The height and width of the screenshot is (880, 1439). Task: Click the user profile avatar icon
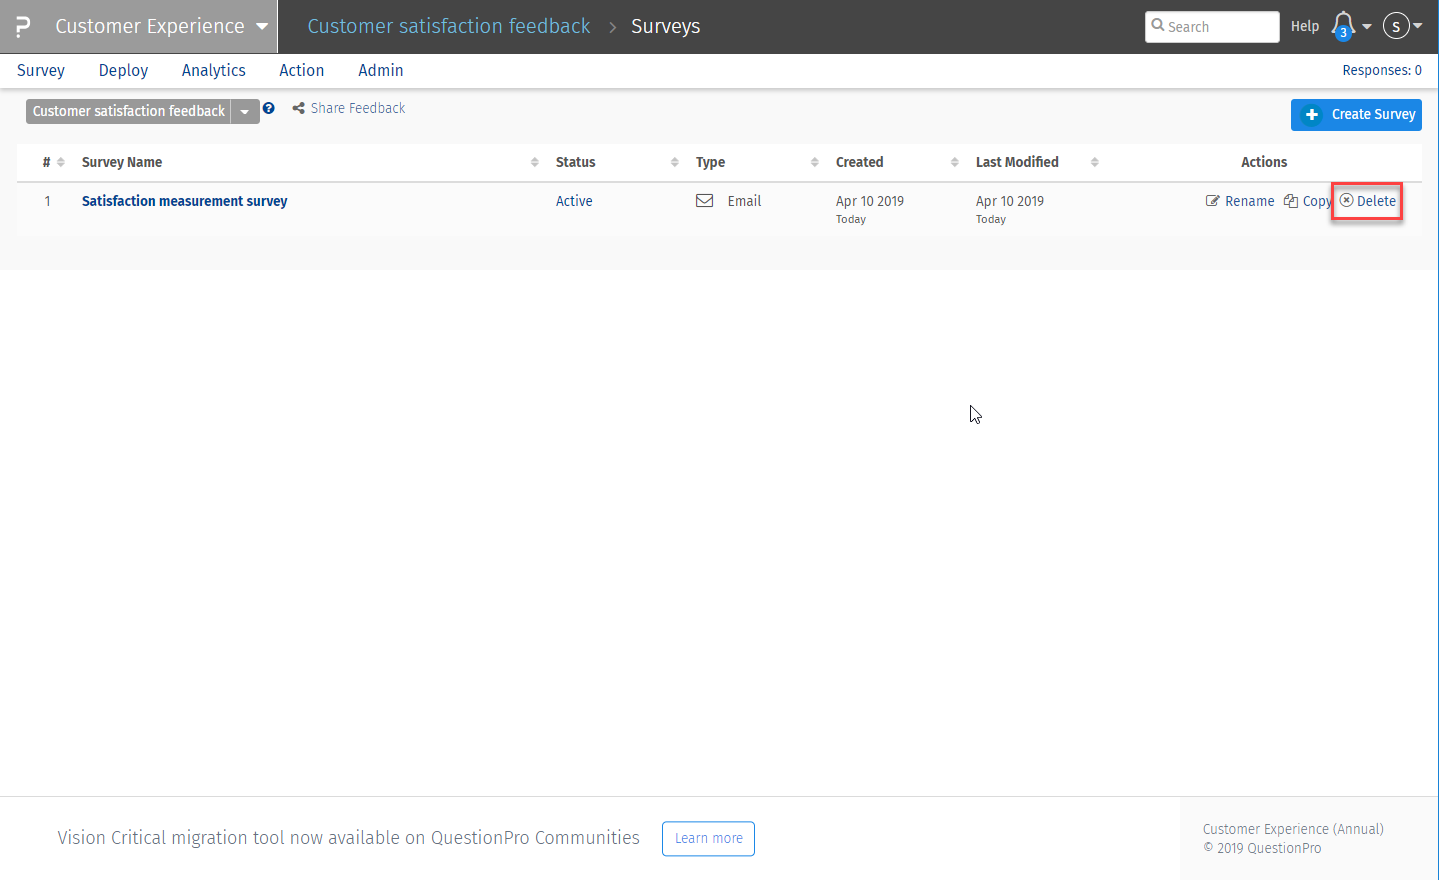point(1396,26)
